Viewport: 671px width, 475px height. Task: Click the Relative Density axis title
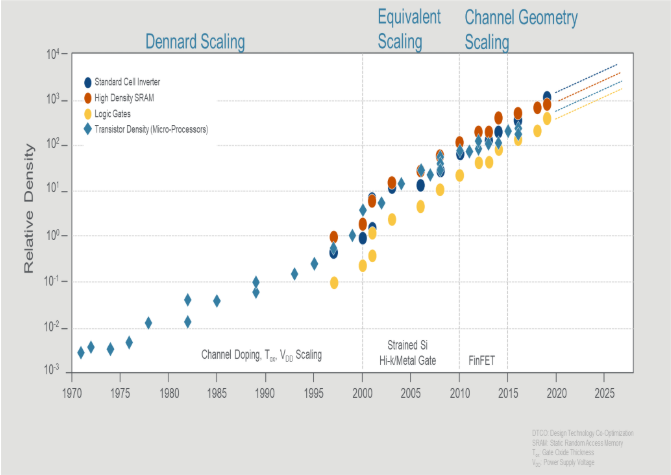(x=28, y=209)
